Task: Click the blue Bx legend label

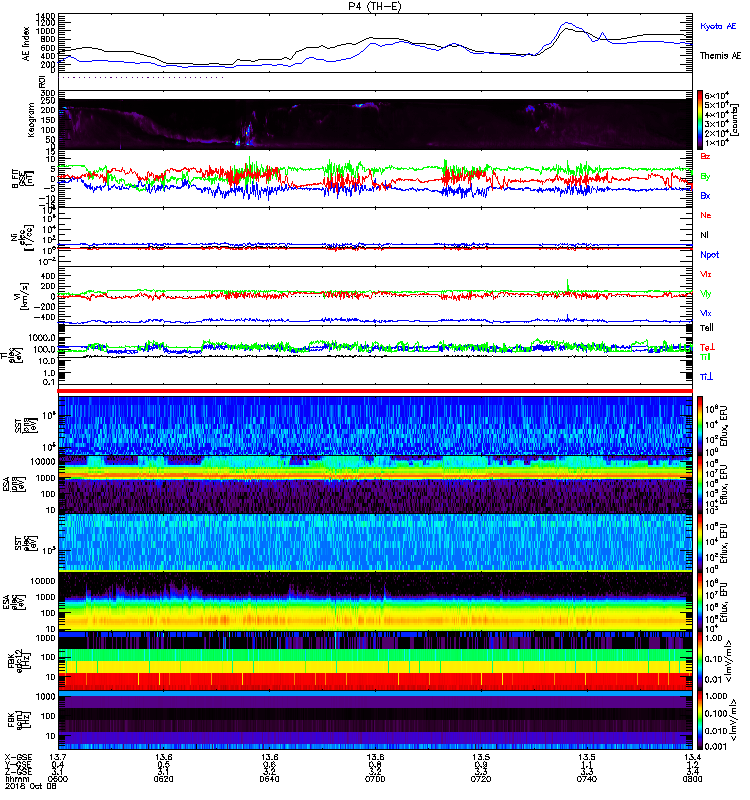Action: [x=705, y=195]
